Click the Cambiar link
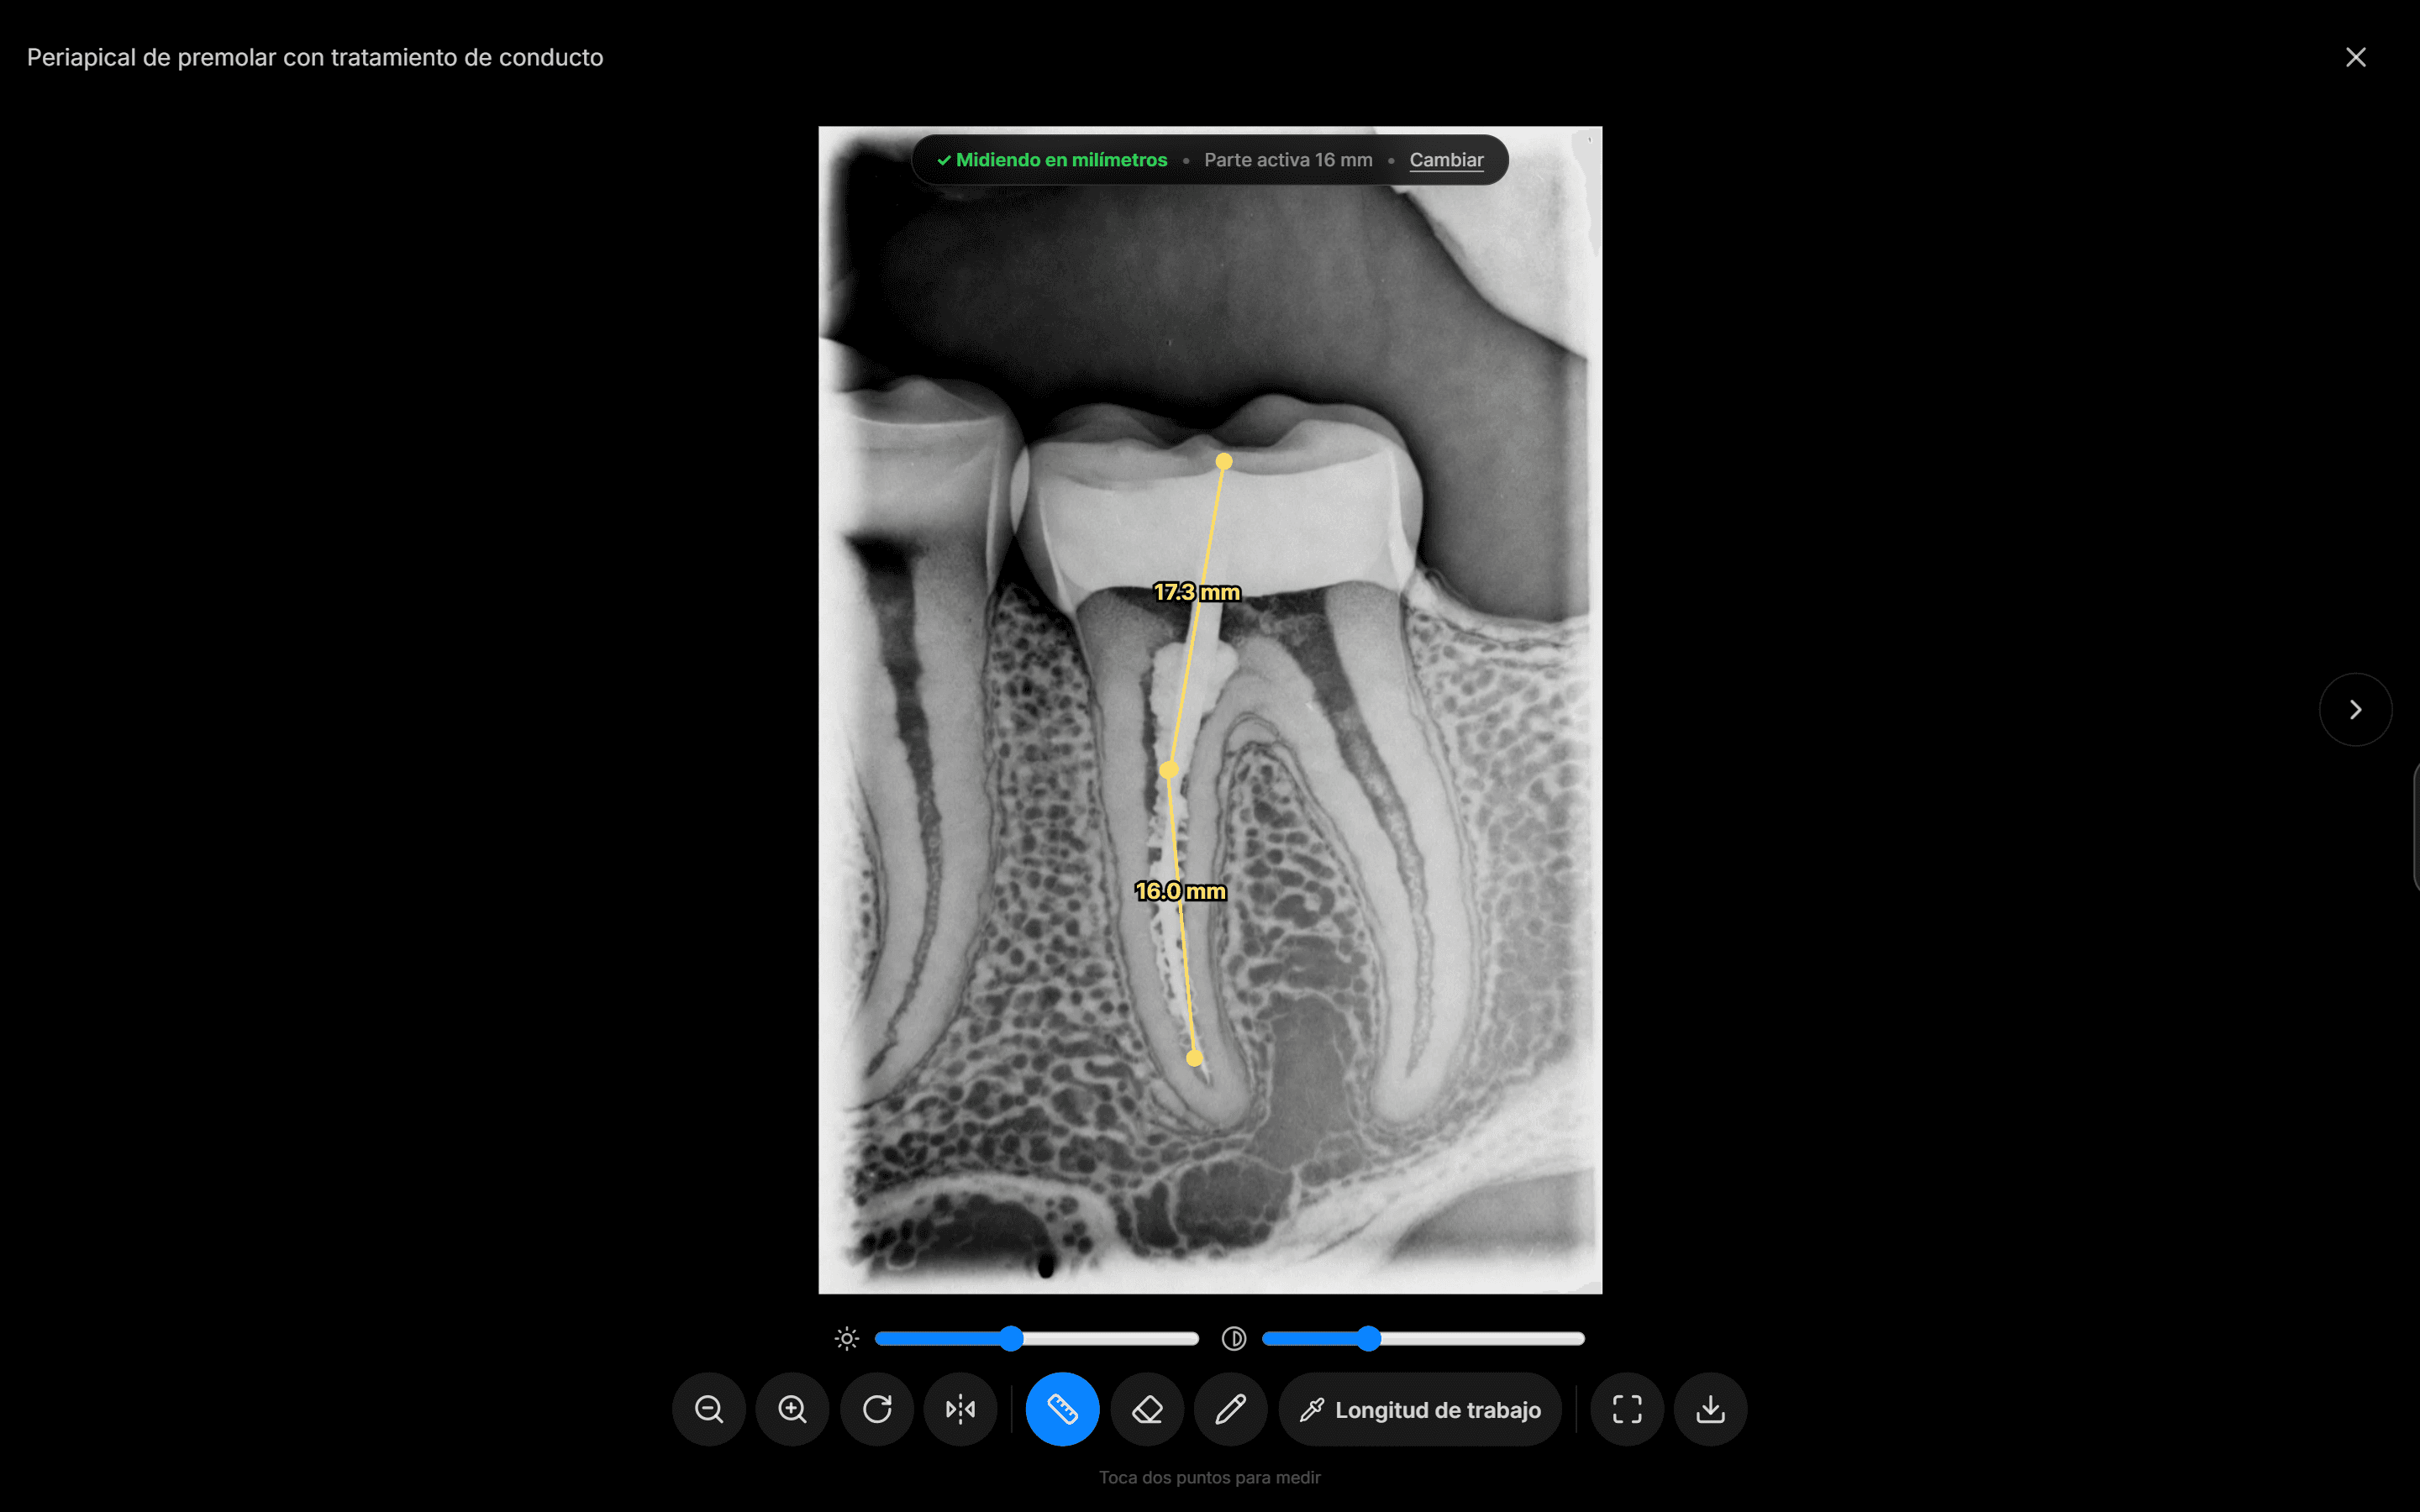Image resolution: width=2420 pixels, height=1512 pixels. [1446, 160]
